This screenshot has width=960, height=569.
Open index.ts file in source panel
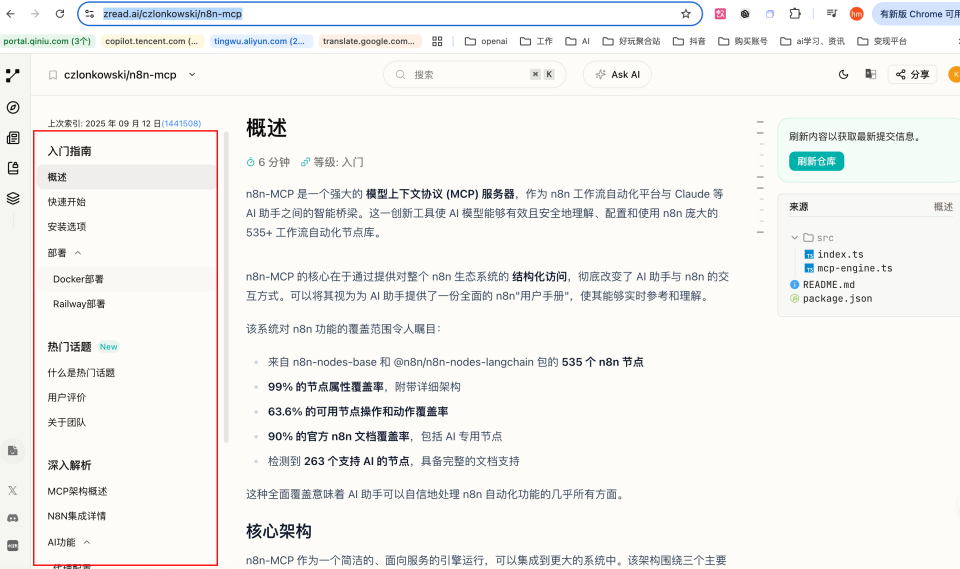840,254
